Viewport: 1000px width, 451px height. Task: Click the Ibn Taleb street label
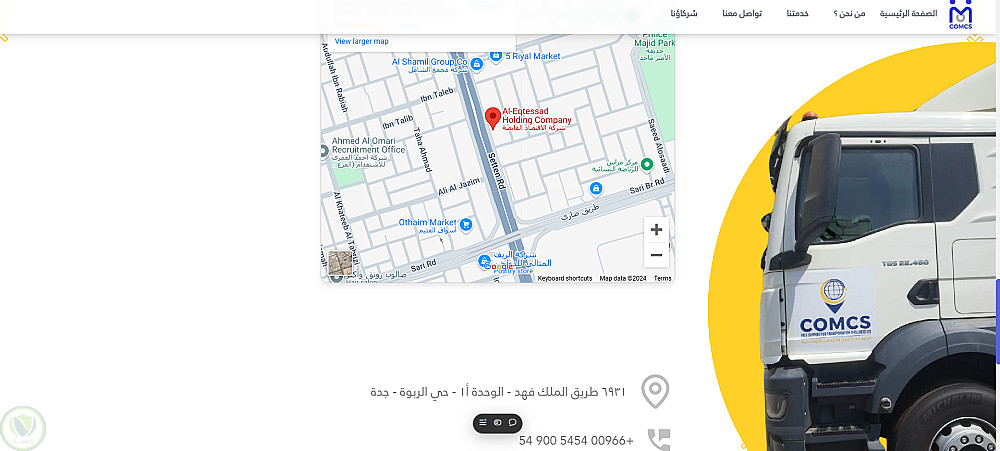coord(437,94)
